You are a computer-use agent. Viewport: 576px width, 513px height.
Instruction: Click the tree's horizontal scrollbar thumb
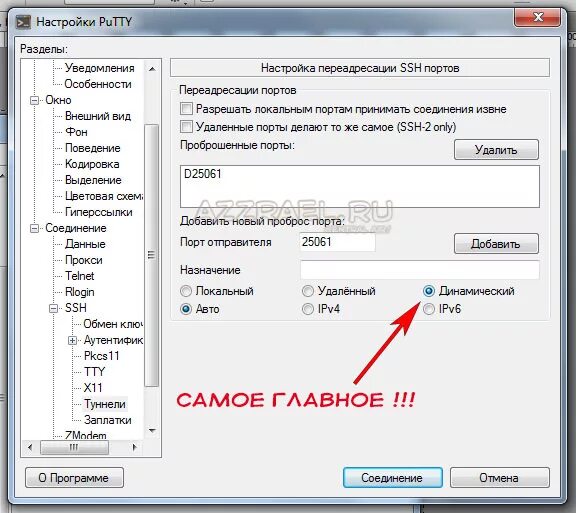[x=74, y=448]
